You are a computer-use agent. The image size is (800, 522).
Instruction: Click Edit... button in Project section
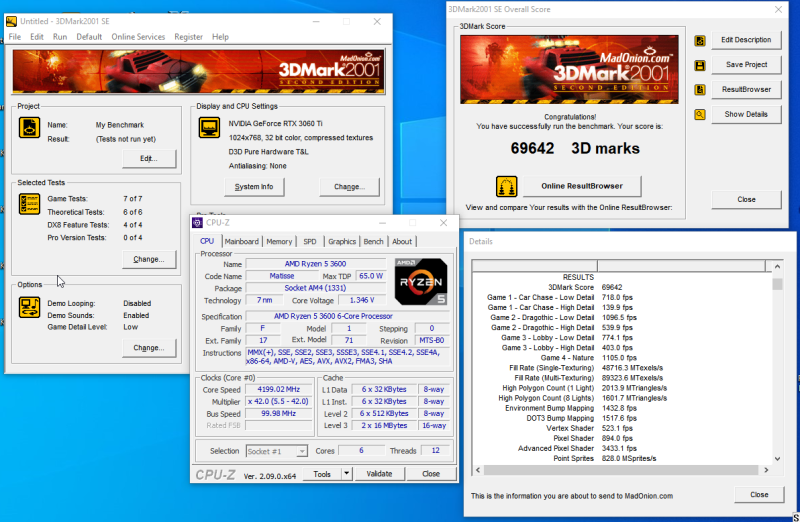149,159
